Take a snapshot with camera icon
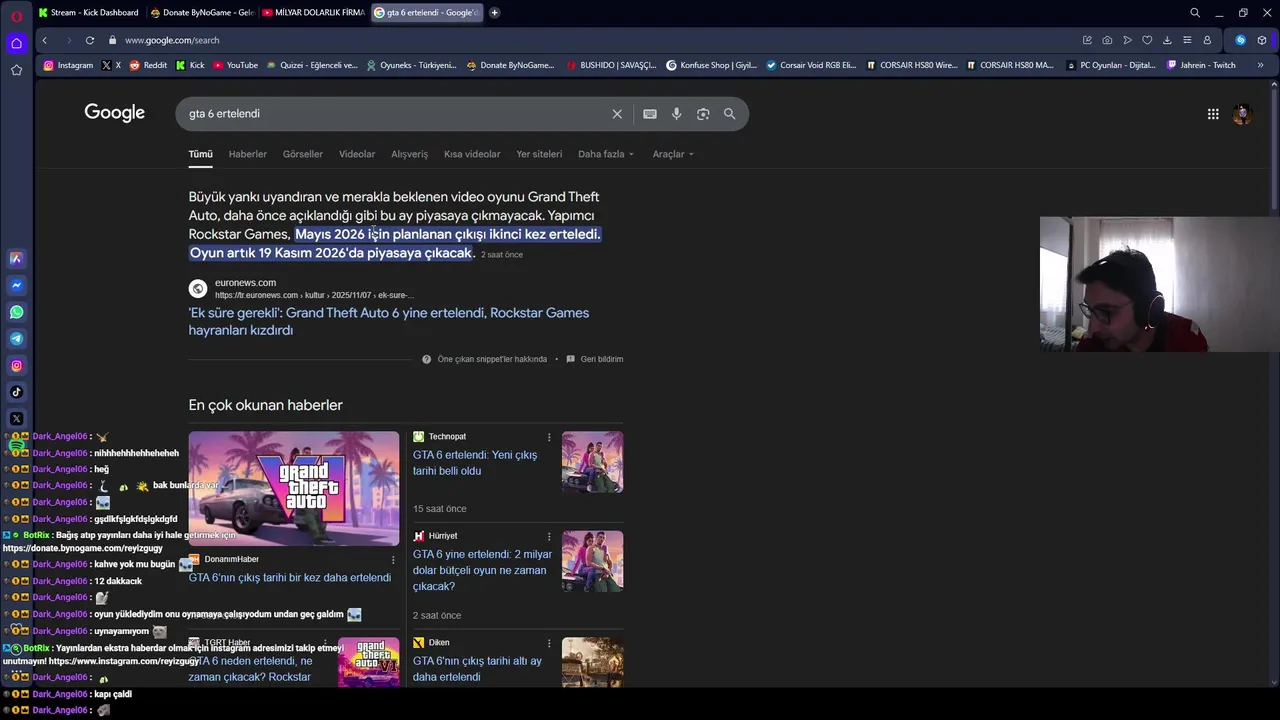Image resolution: width=1280 pixels, height=720 pixels. point(1107,40)
